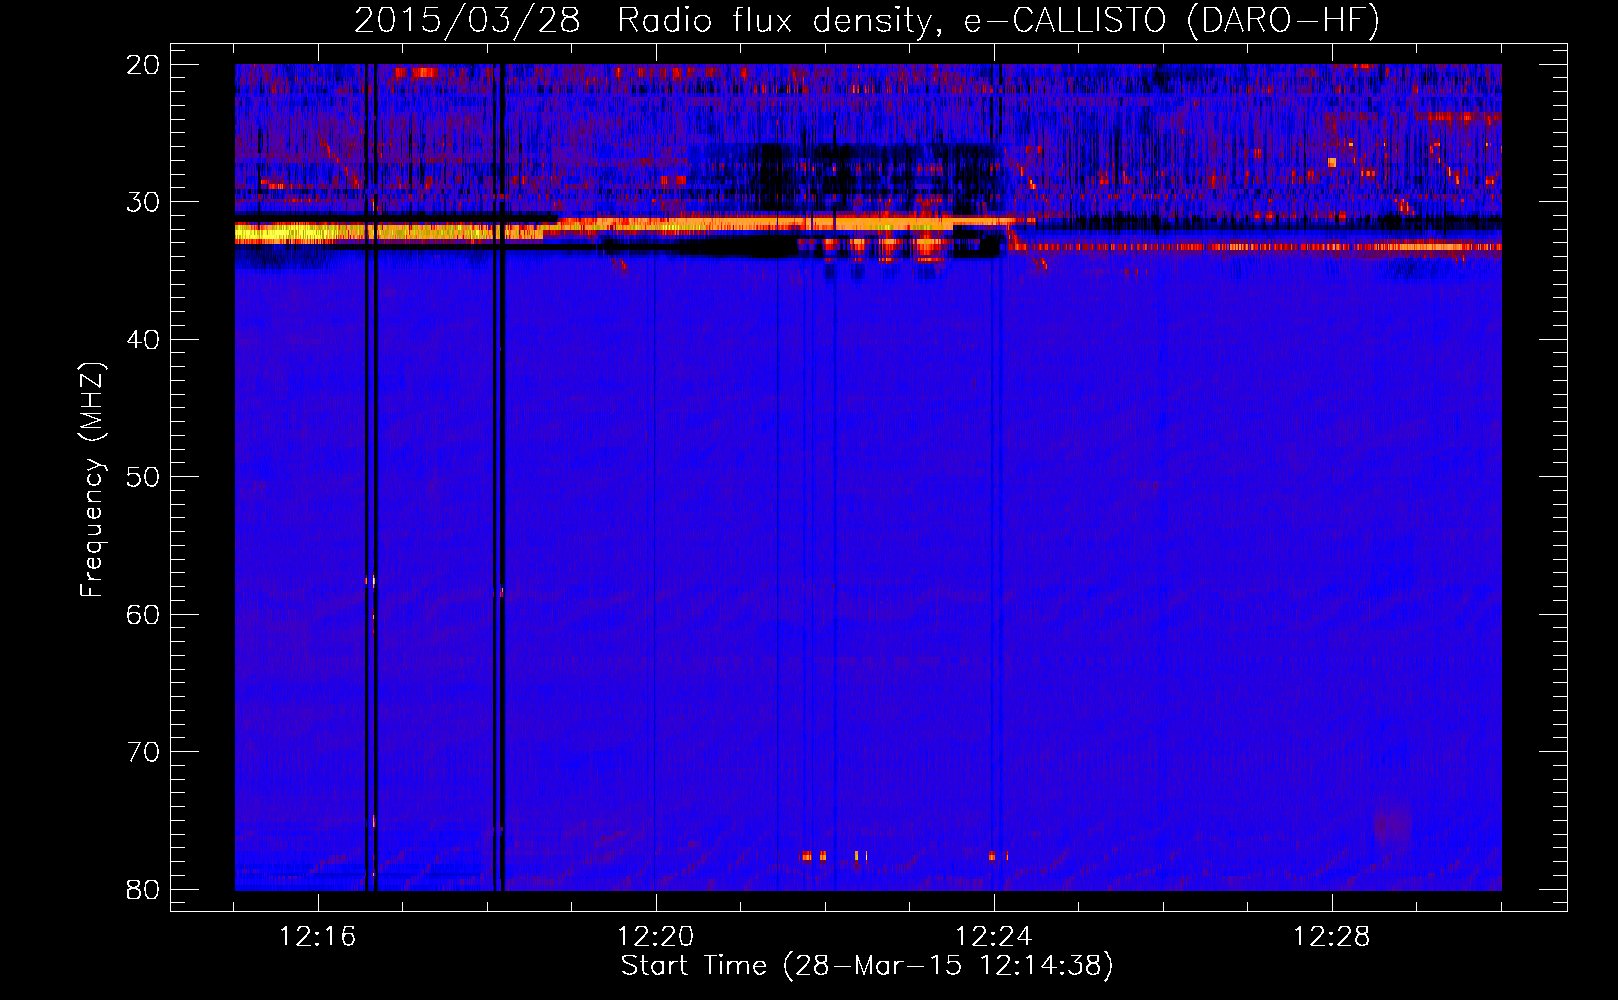The height and width of the screenshot is (1000, 1618).
Task: Click the 80 frequency tick label
Action: [x=143, y=890]
